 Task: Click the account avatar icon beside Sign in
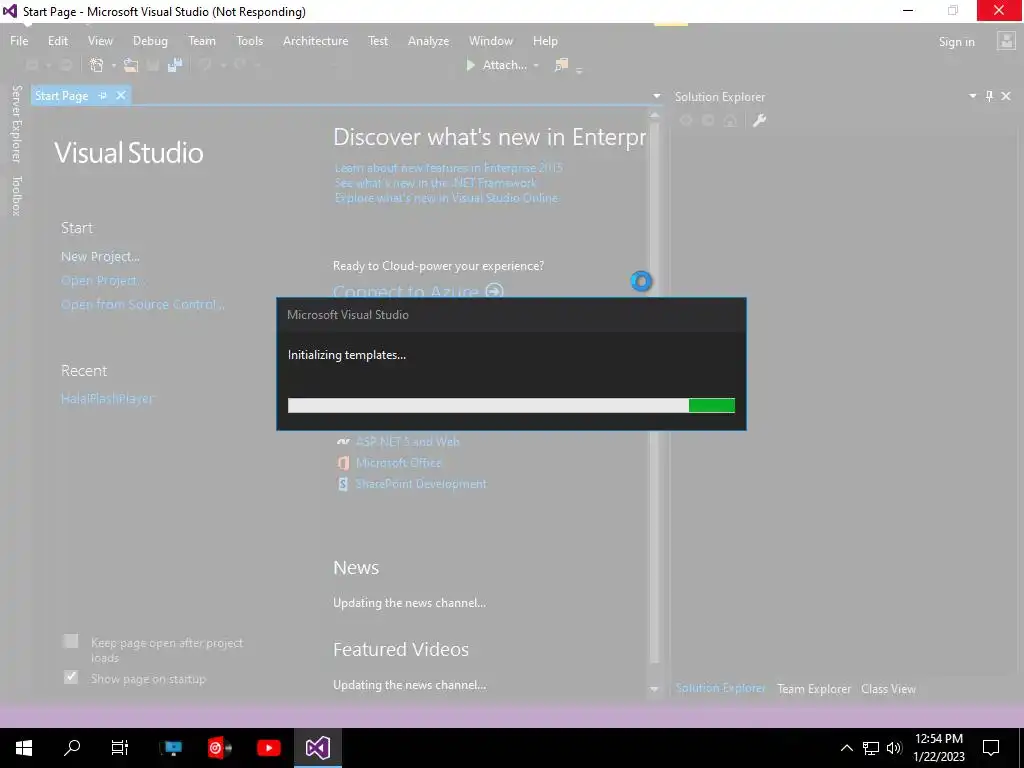[x=1006, y=41]
